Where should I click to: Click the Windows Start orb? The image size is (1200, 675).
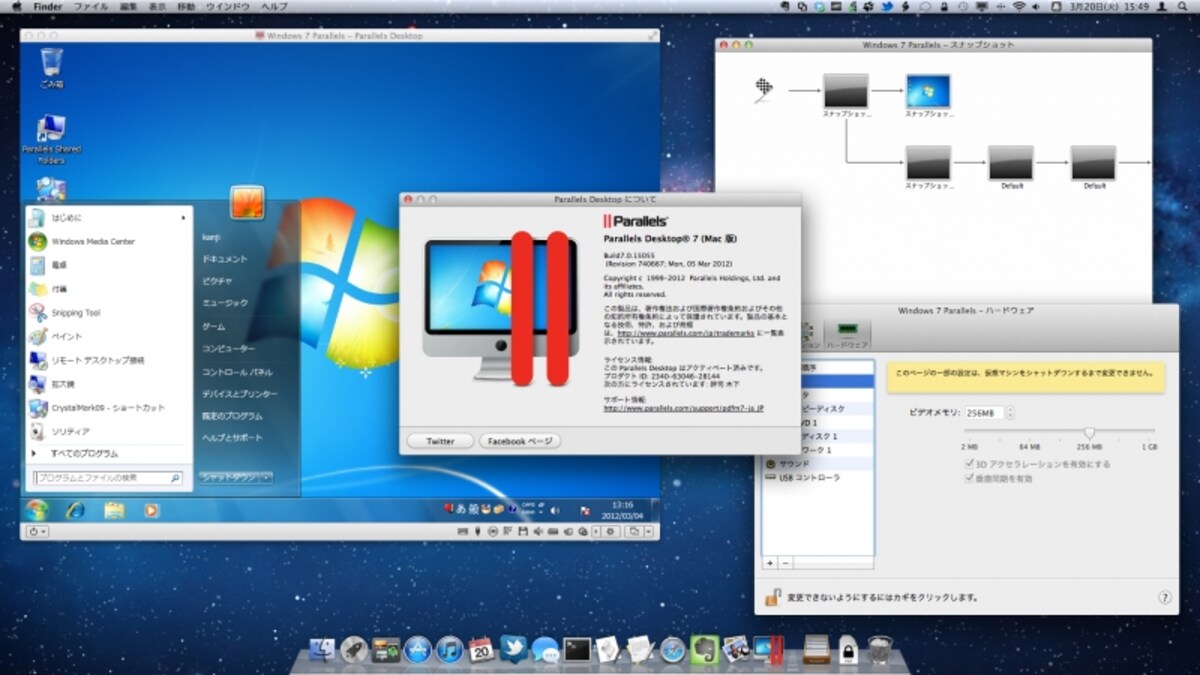click(x=37, y=510)
